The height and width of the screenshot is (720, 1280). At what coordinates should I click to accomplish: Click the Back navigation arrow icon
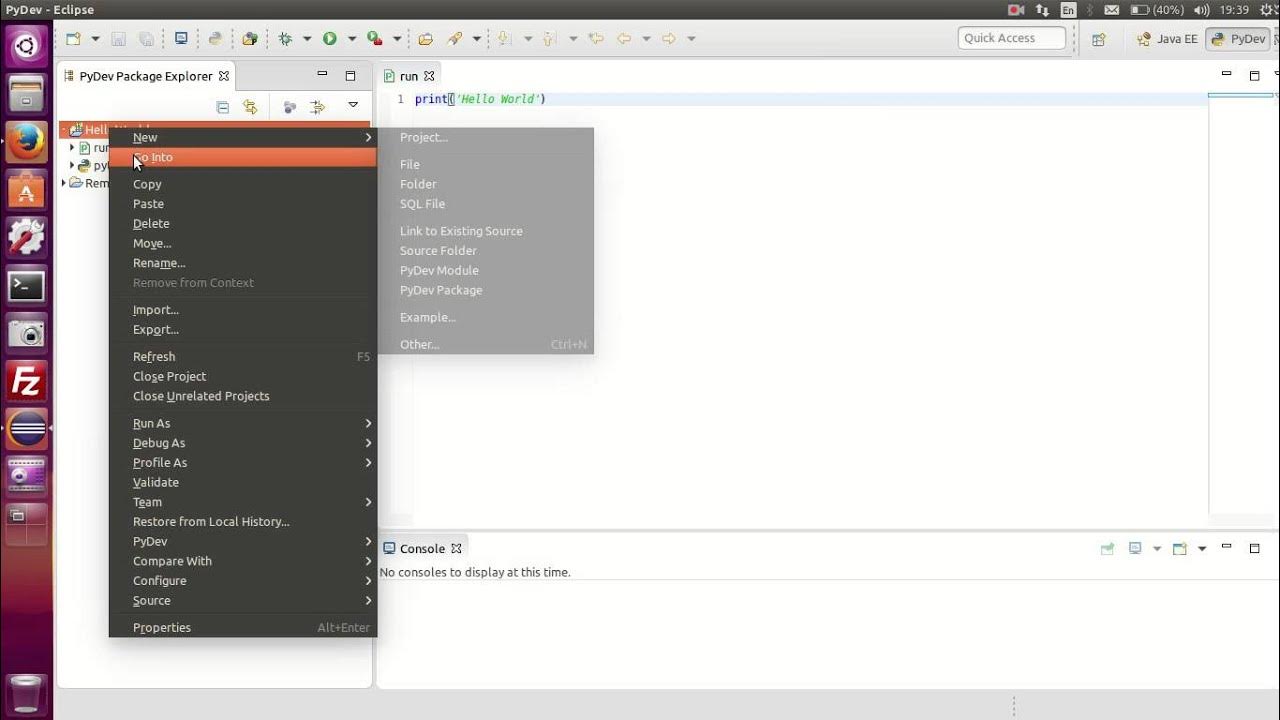coord(624,39)
